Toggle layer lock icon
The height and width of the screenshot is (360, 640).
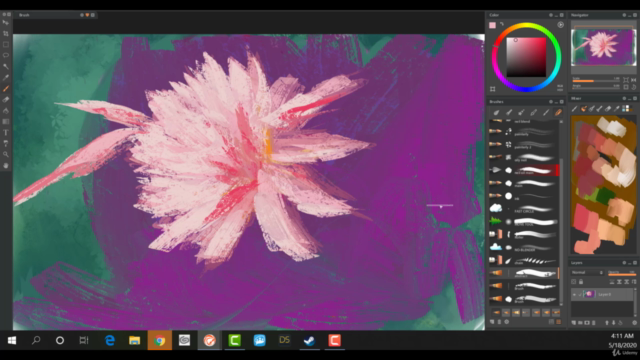click(x=581, y=282)
